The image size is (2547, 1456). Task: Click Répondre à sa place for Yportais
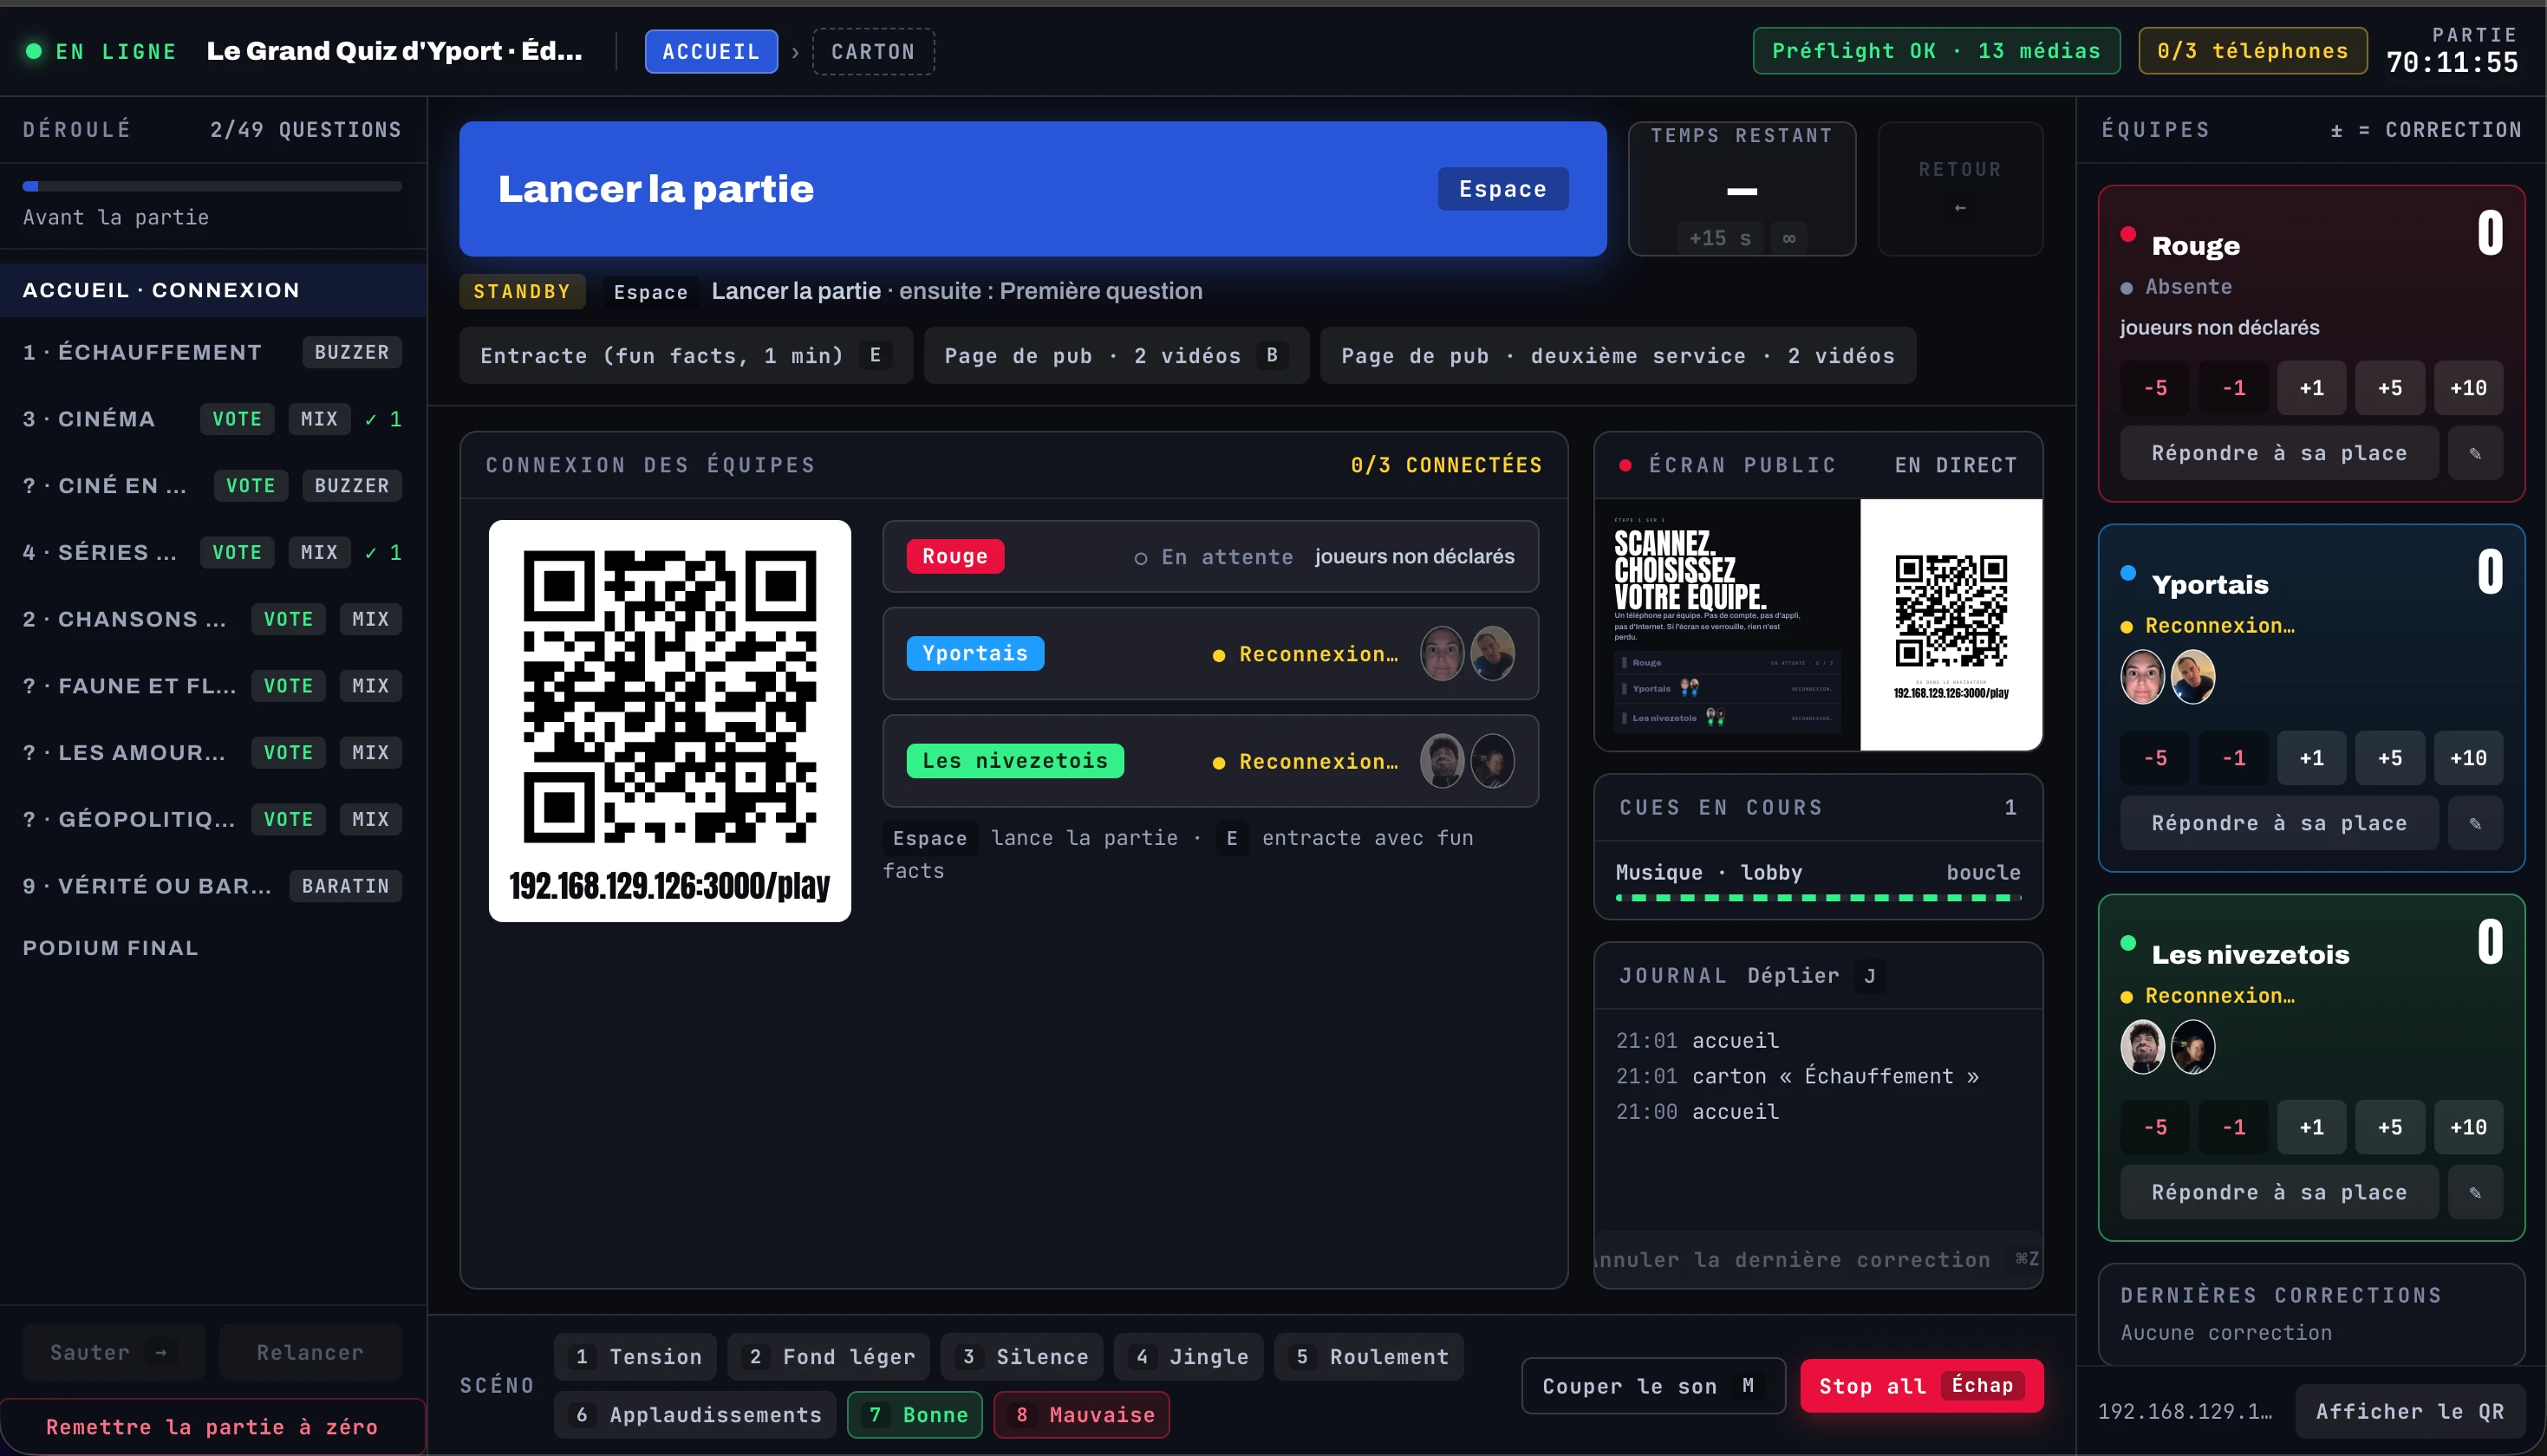(2279, 823)
